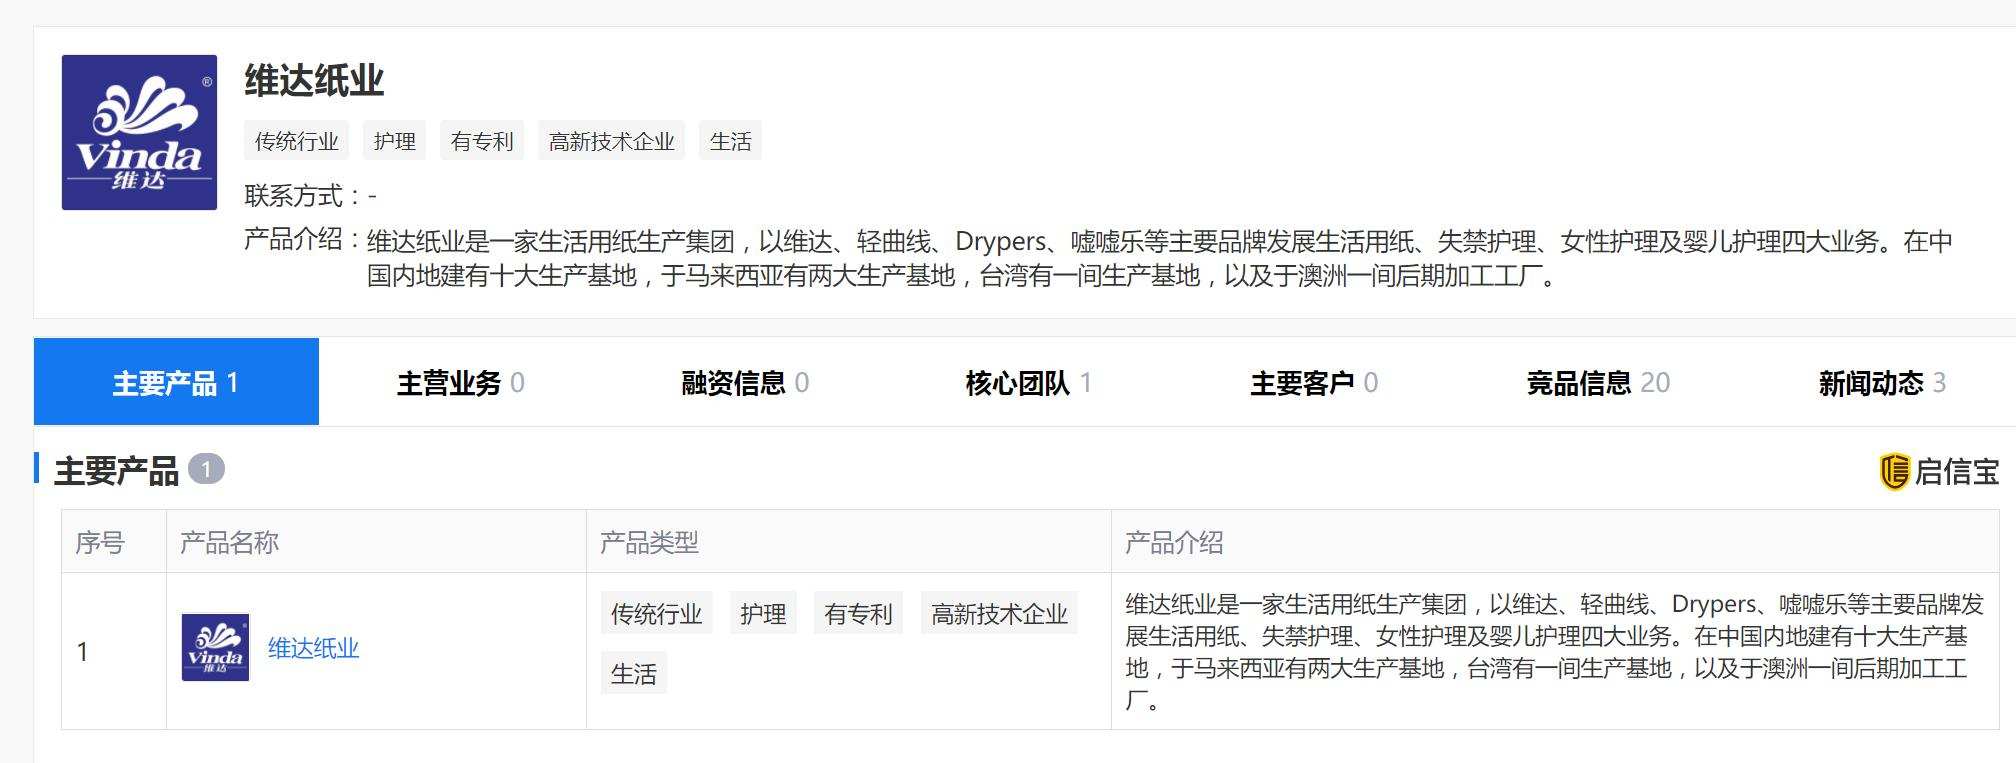
Task: Click the 启信宝 shield logo icon
Action: pos(1894,471)
